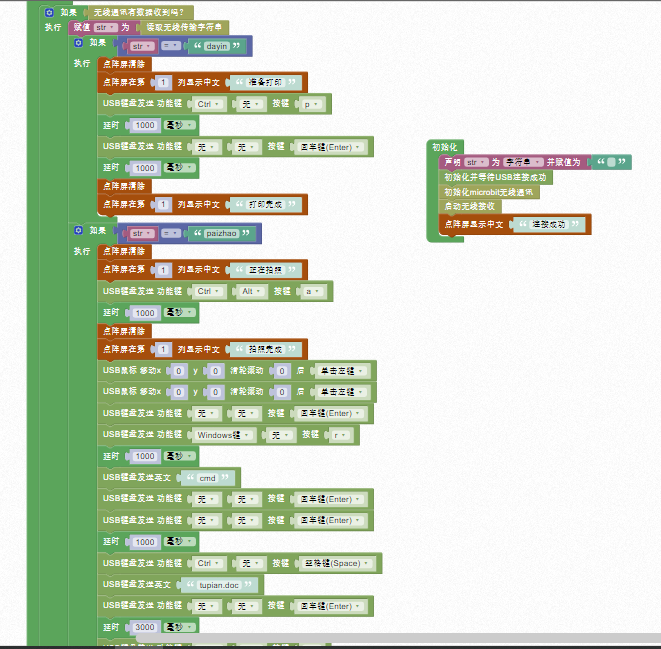Edit the tupian.doc text field
661x649 pixels.
tap(219, 585)
